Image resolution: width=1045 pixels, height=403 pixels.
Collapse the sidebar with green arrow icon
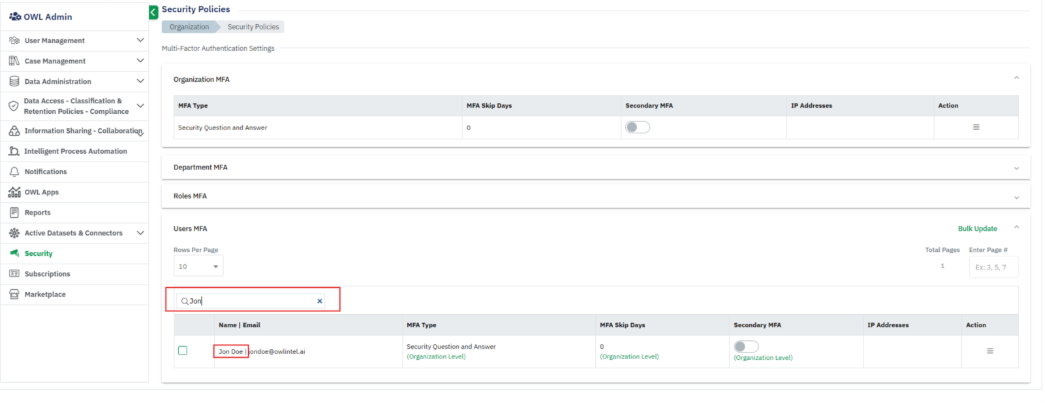153,12
